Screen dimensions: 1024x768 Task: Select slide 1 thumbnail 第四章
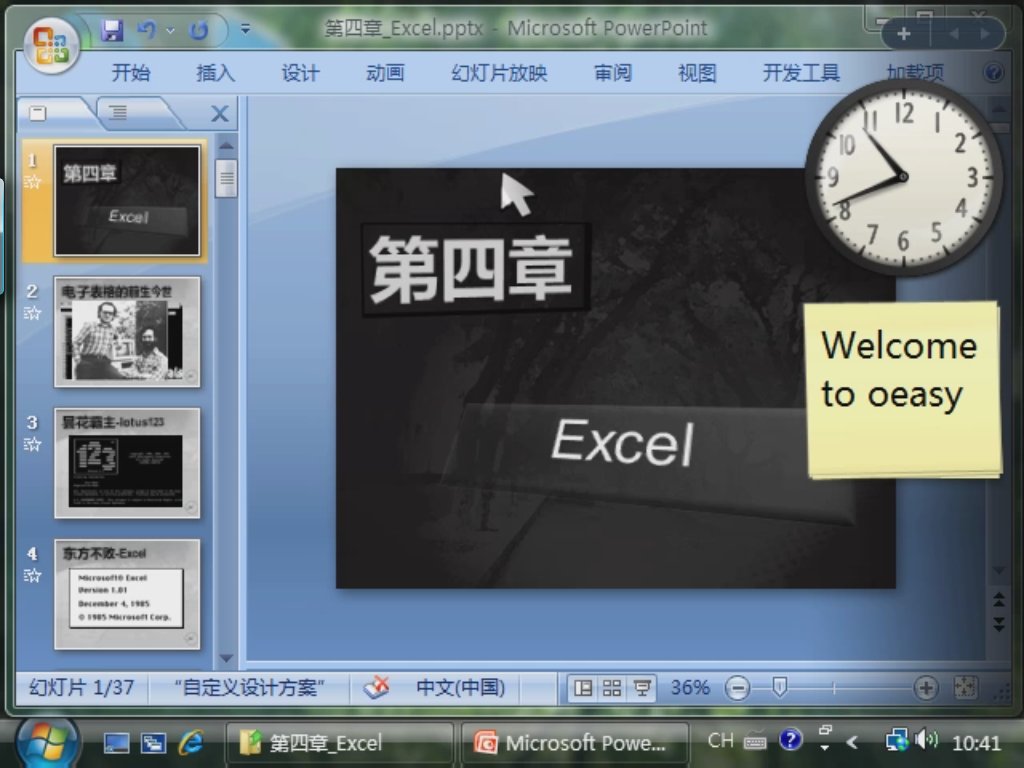(127, 200)
